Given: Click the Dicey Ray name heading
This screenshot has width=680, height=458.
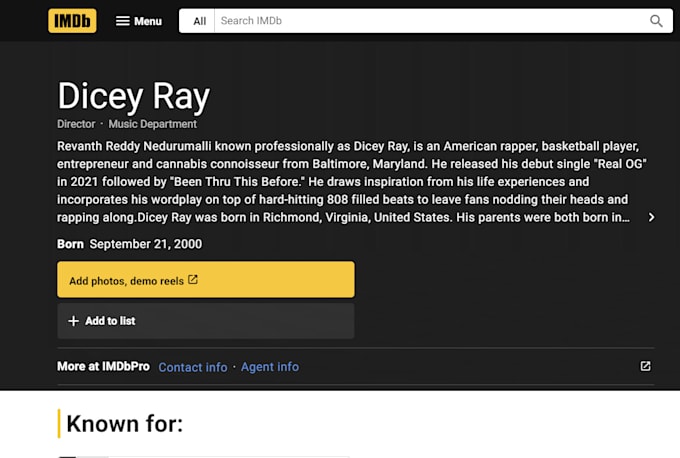Looking at the screenshot, I should point(134,96).
